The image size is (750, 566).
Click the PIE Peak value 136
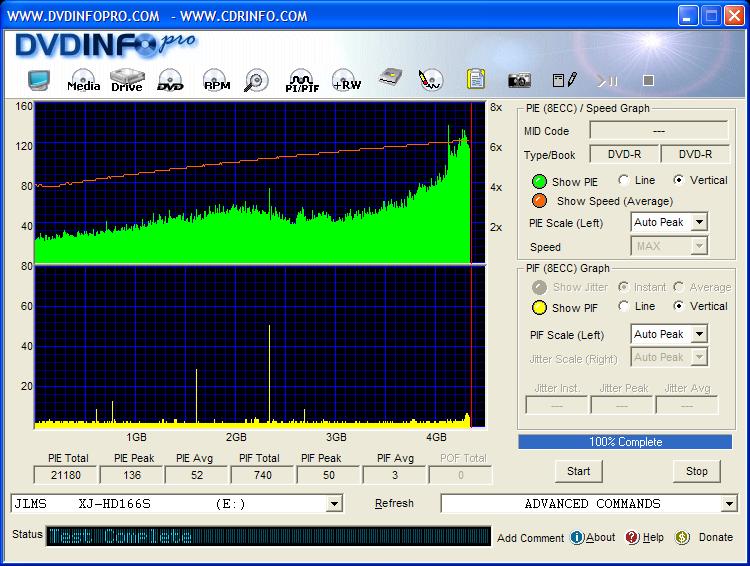point(132,475)
